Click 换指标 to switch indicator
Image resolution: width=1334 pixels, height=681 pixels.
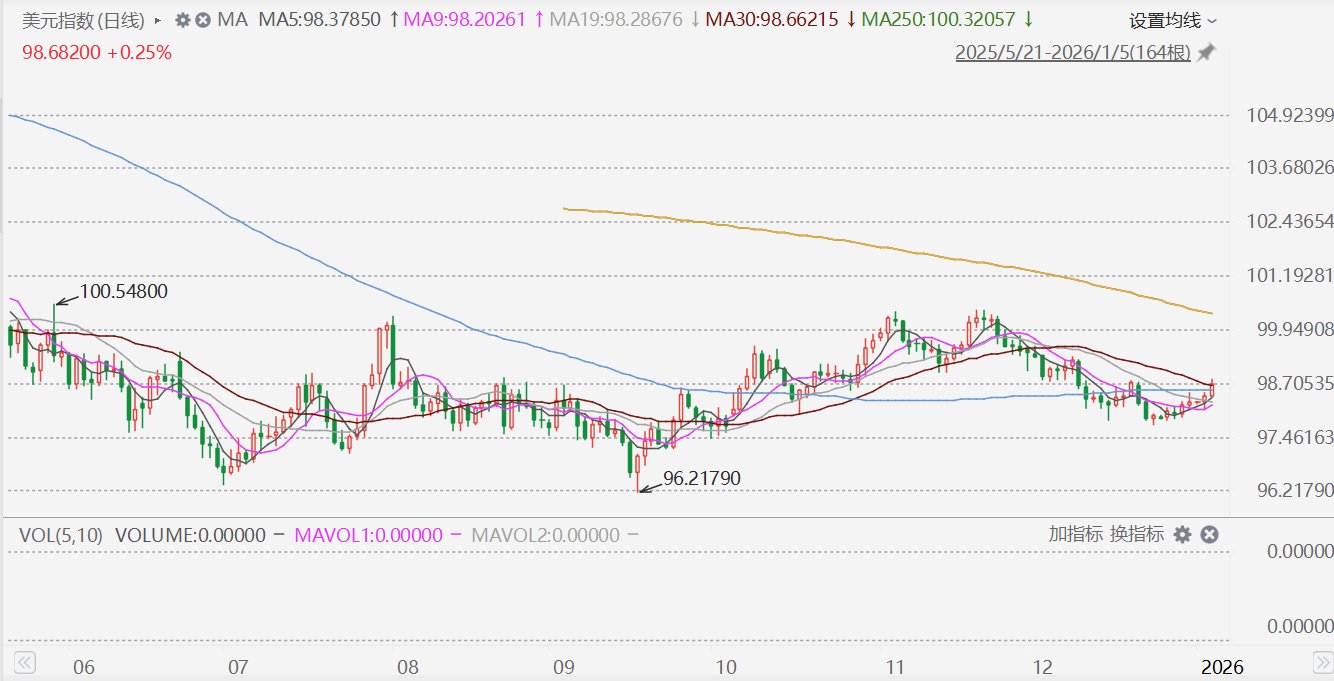click(1137, 534)
